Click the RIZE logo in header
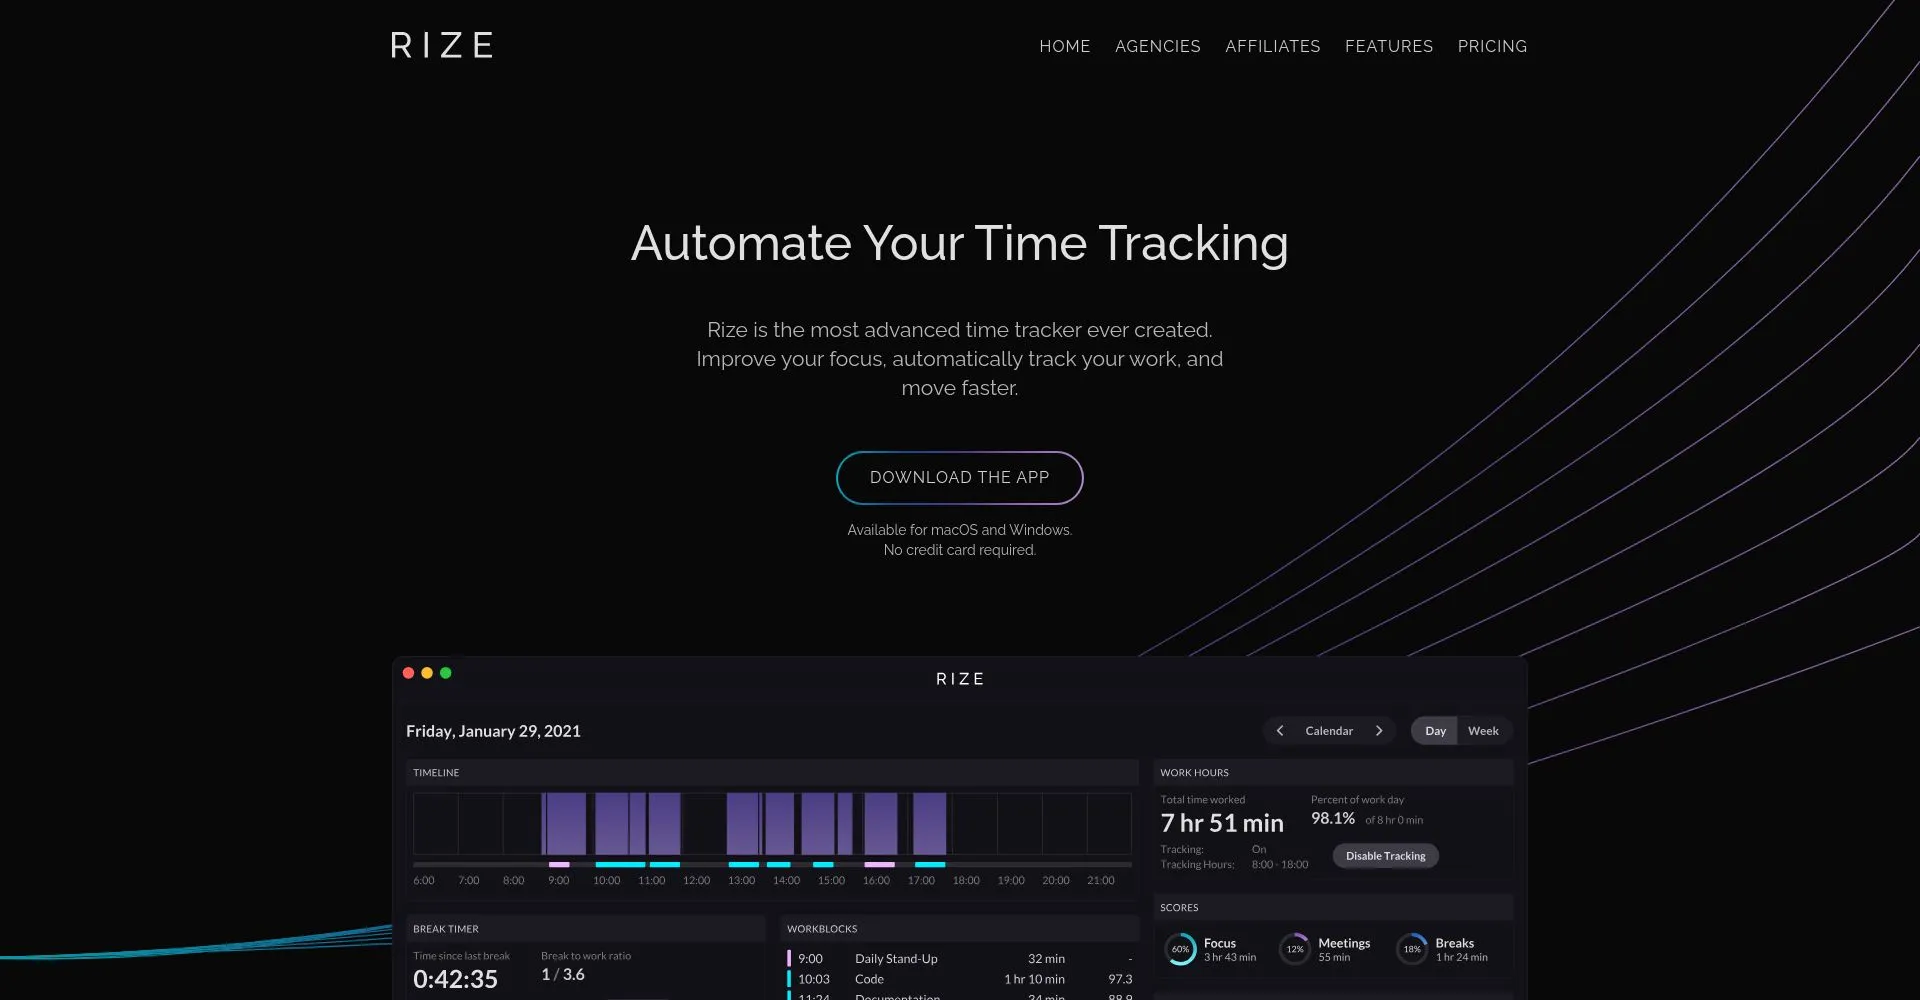This screenshot has width=1920, height=1000. click(x=441, y=45)
